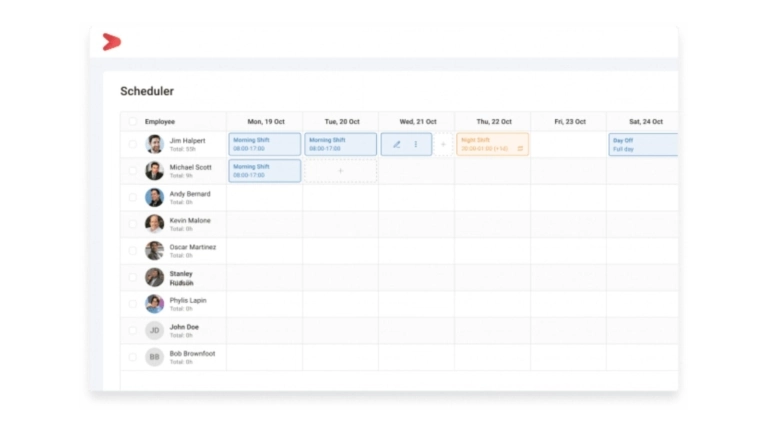Image resolution: width=768 pixels, height=432 pixels.
Task: Open Jim Halpert's Monday Morning Shift
Action: (264, 144)
